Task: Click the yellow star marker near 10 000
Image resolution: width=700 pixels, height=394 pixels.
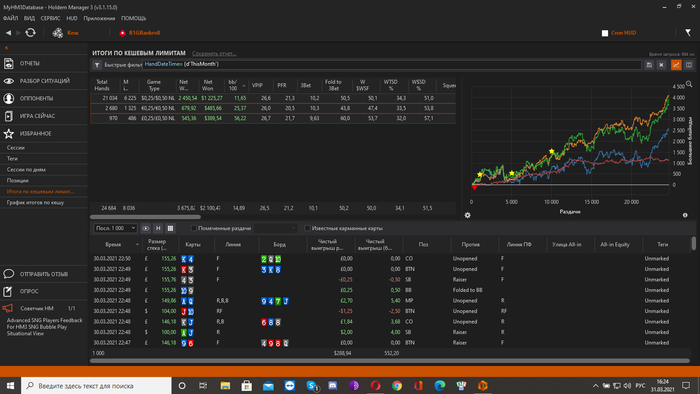Action: coord(552,151)
